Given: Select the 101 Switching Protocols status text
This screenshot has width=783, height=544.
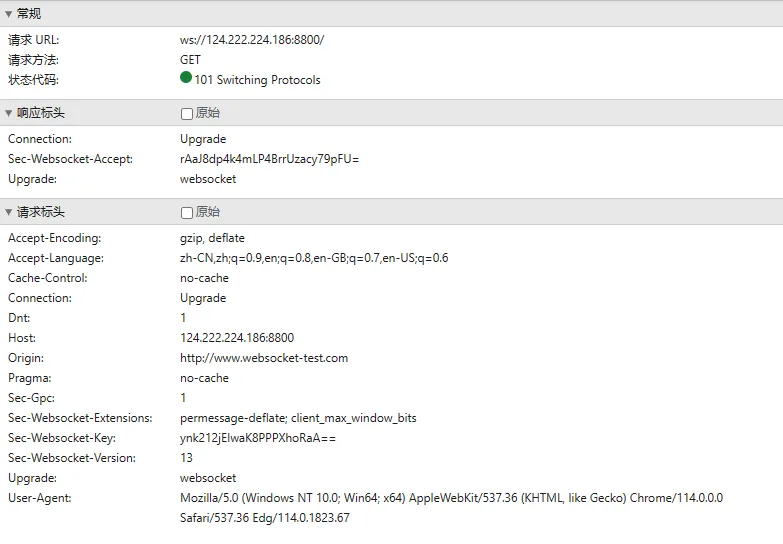Looking at the screenshot, I should pyautogui.click(x=257, y=80).
